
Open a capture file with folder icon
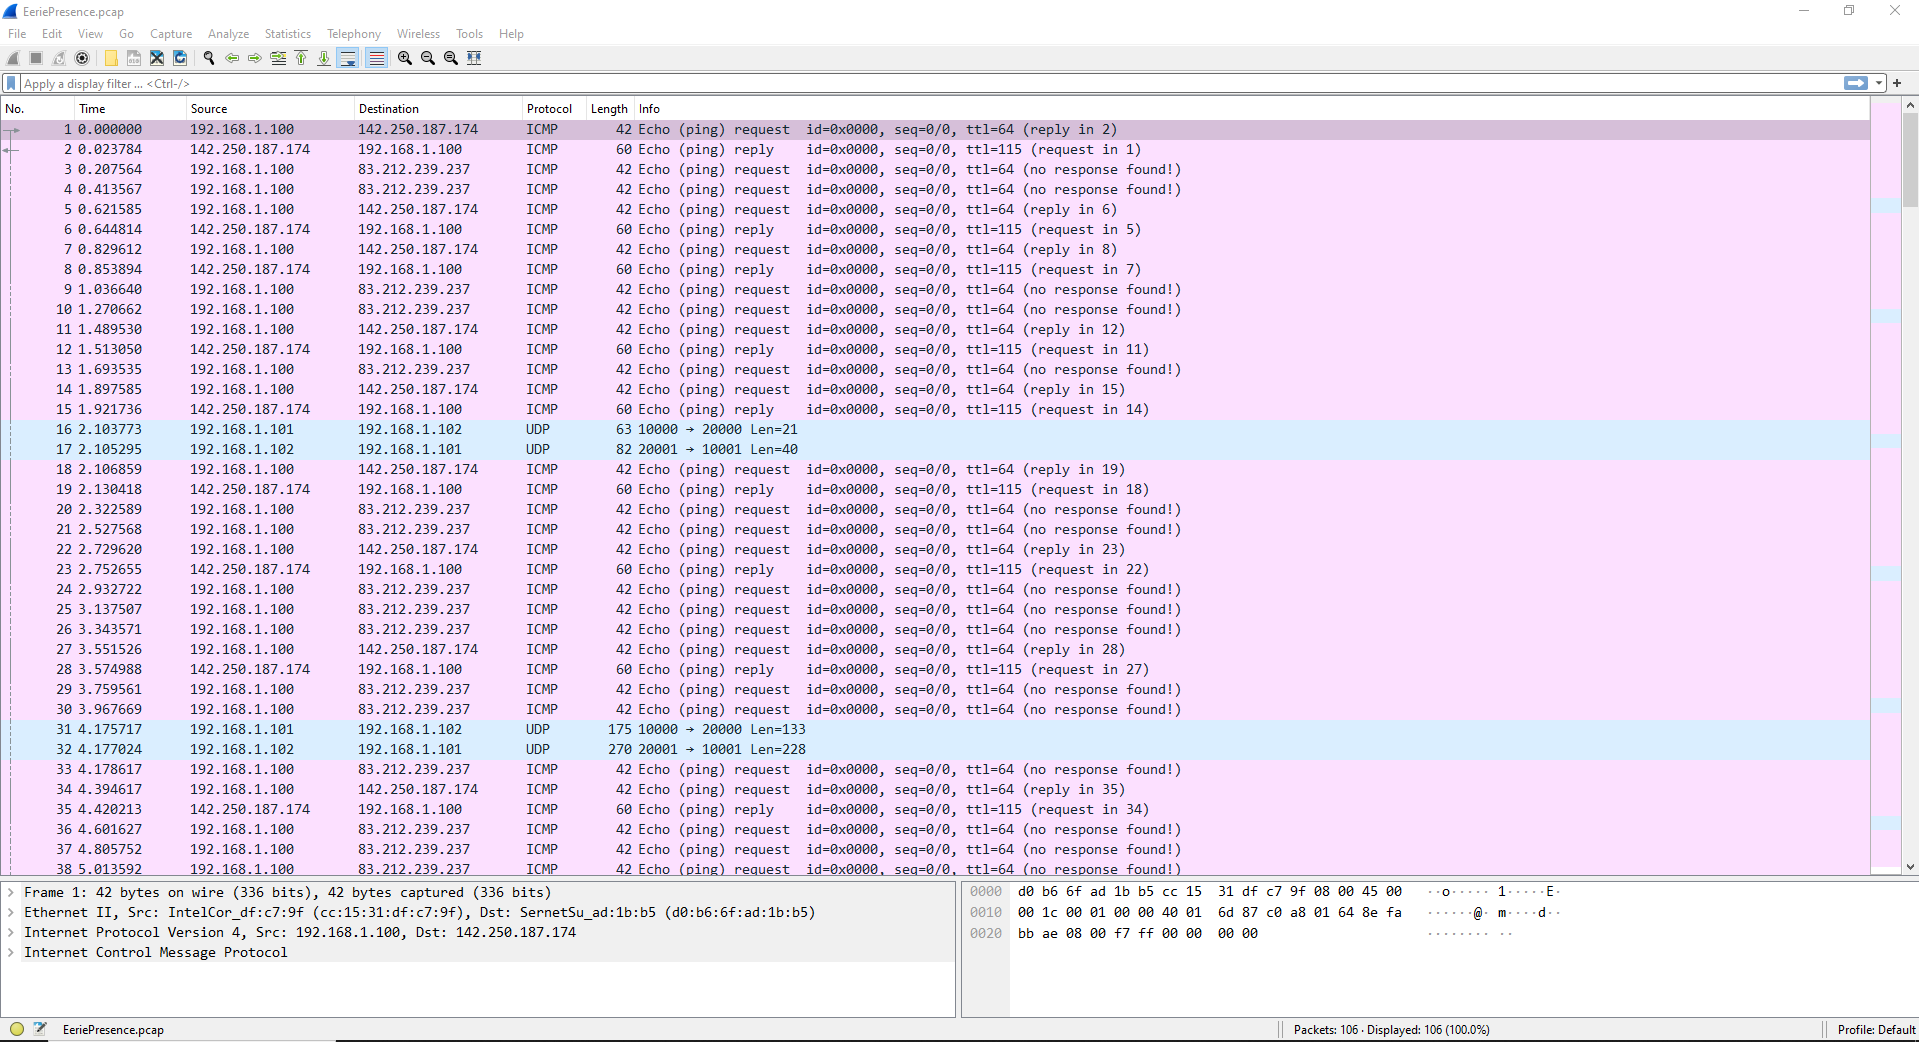tap(111, 58)
